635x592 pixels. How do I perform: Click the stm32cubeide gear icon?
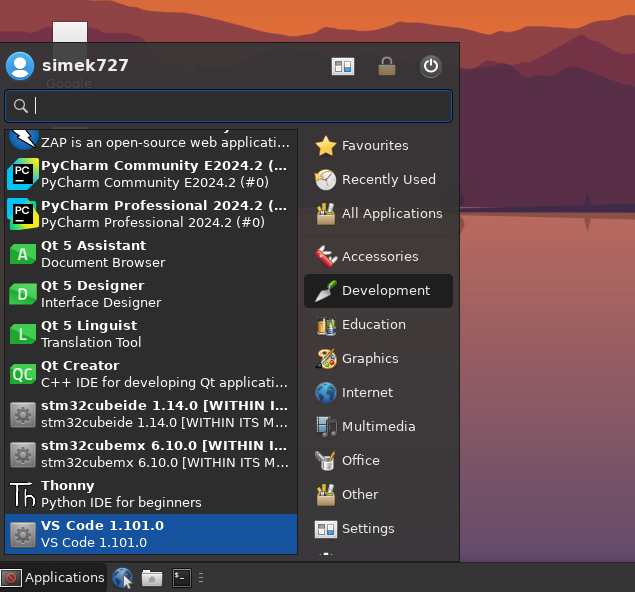point(23,415)
